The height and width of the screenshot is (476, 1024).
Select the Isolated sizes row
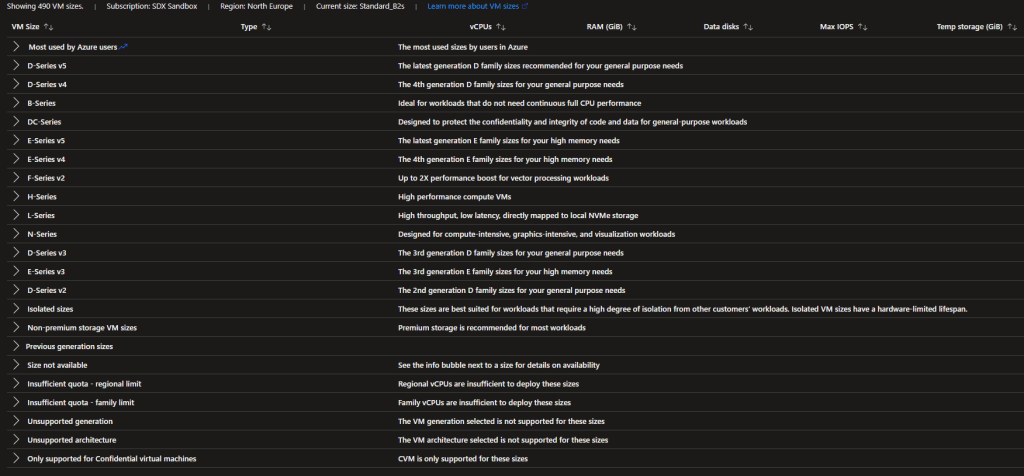coord(50,309)
